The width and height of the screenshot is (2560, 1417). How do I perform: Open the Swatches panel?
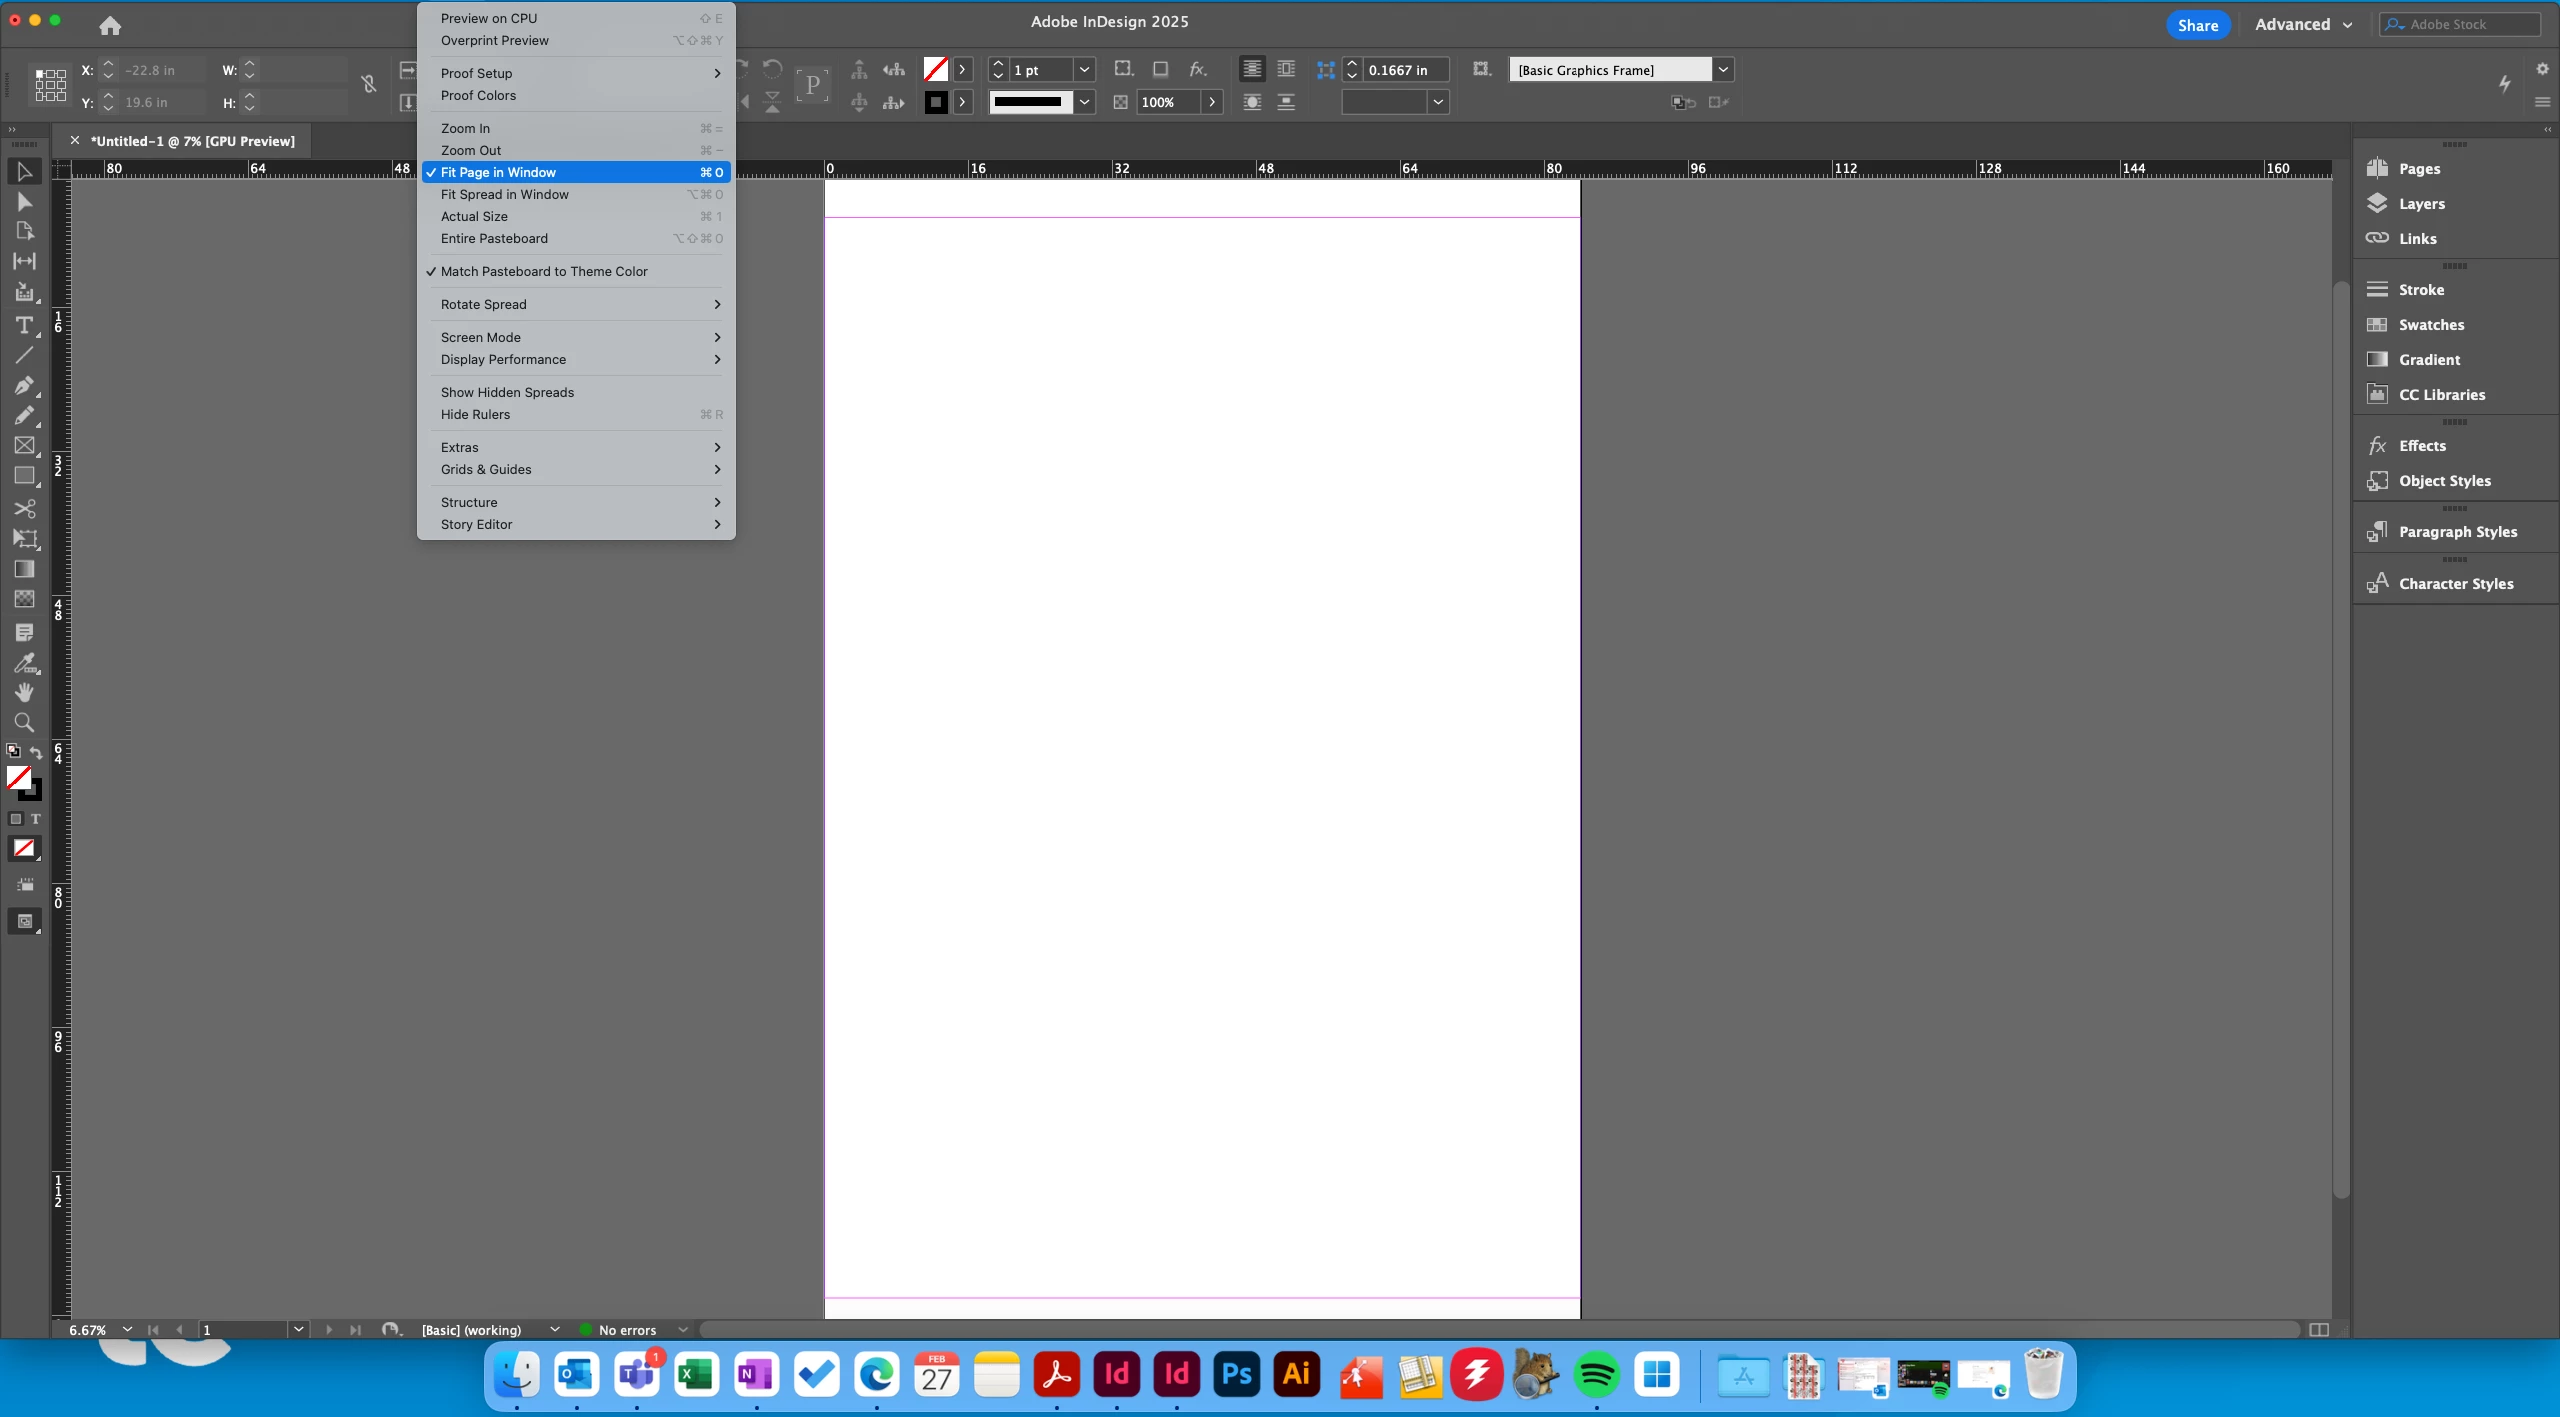2430,325
